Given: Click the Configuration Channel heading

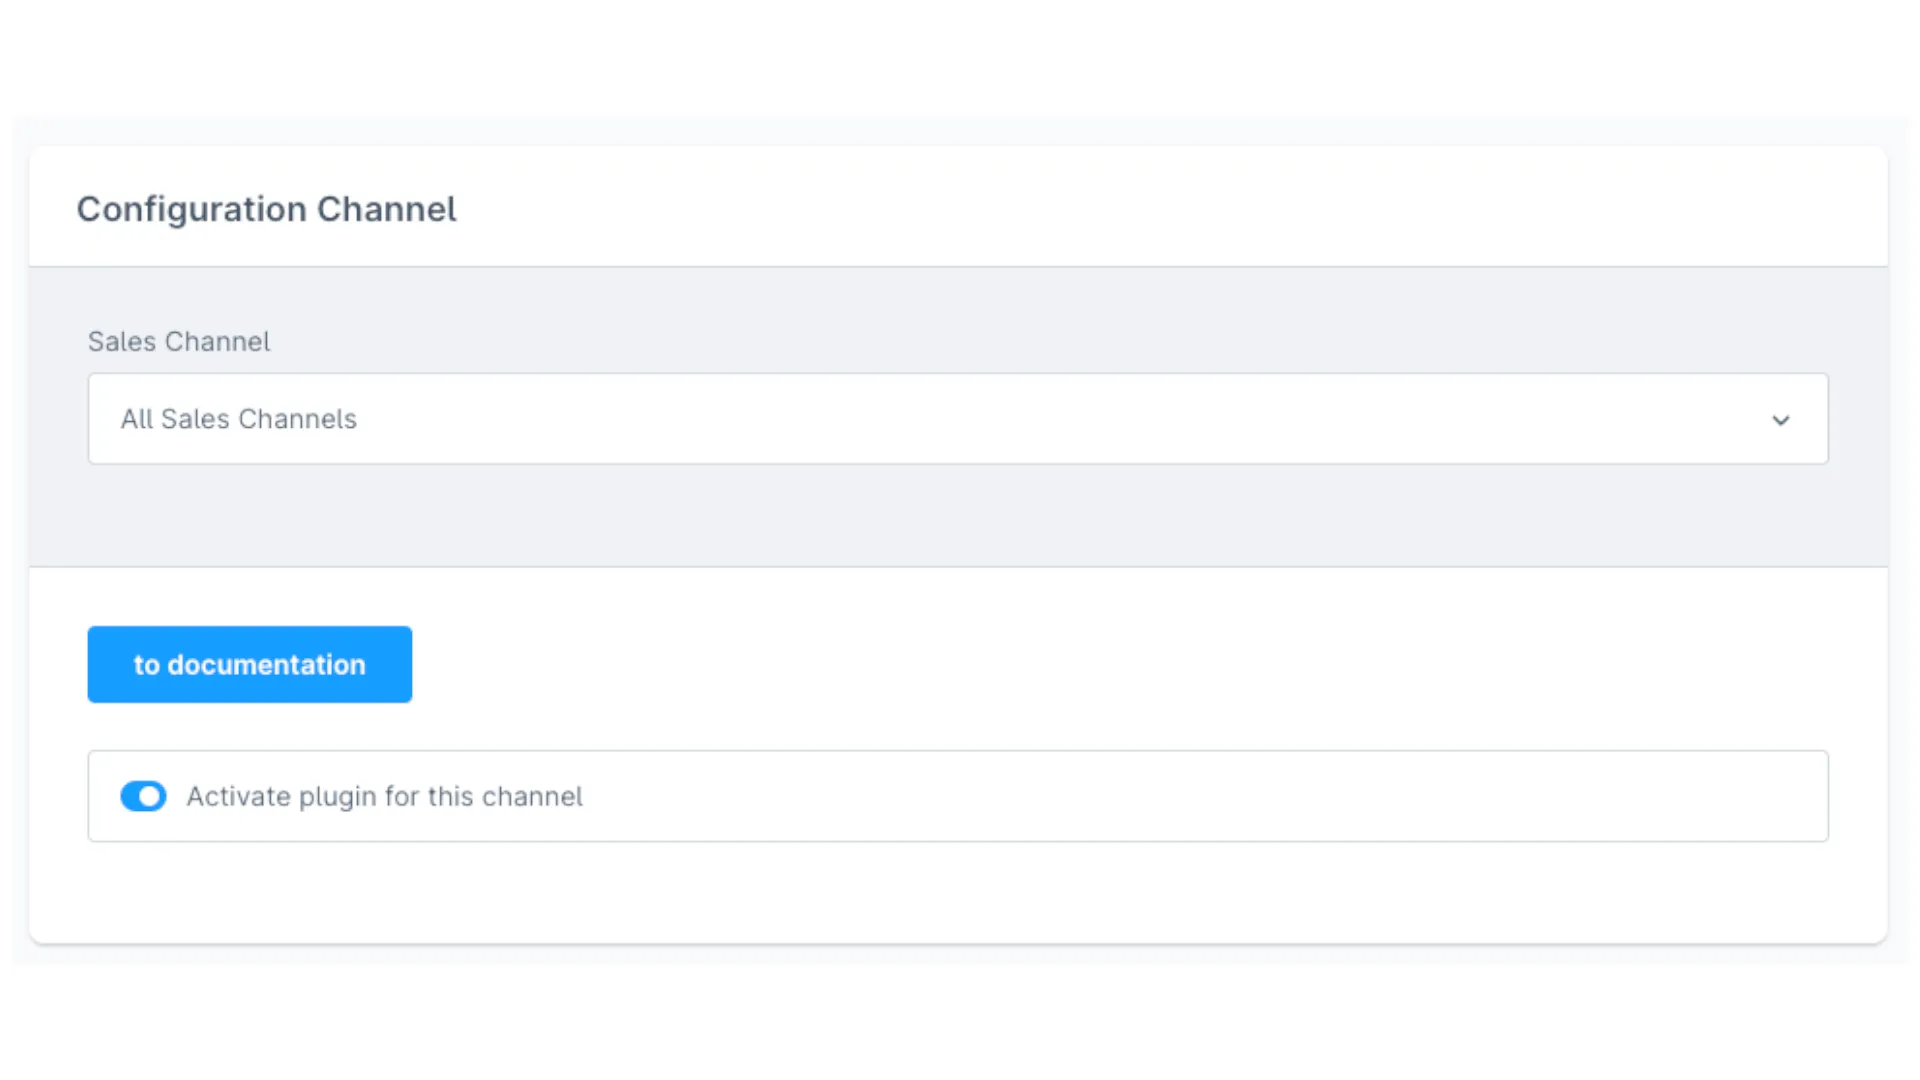Looking at the screenshot, I should (266, 209).
